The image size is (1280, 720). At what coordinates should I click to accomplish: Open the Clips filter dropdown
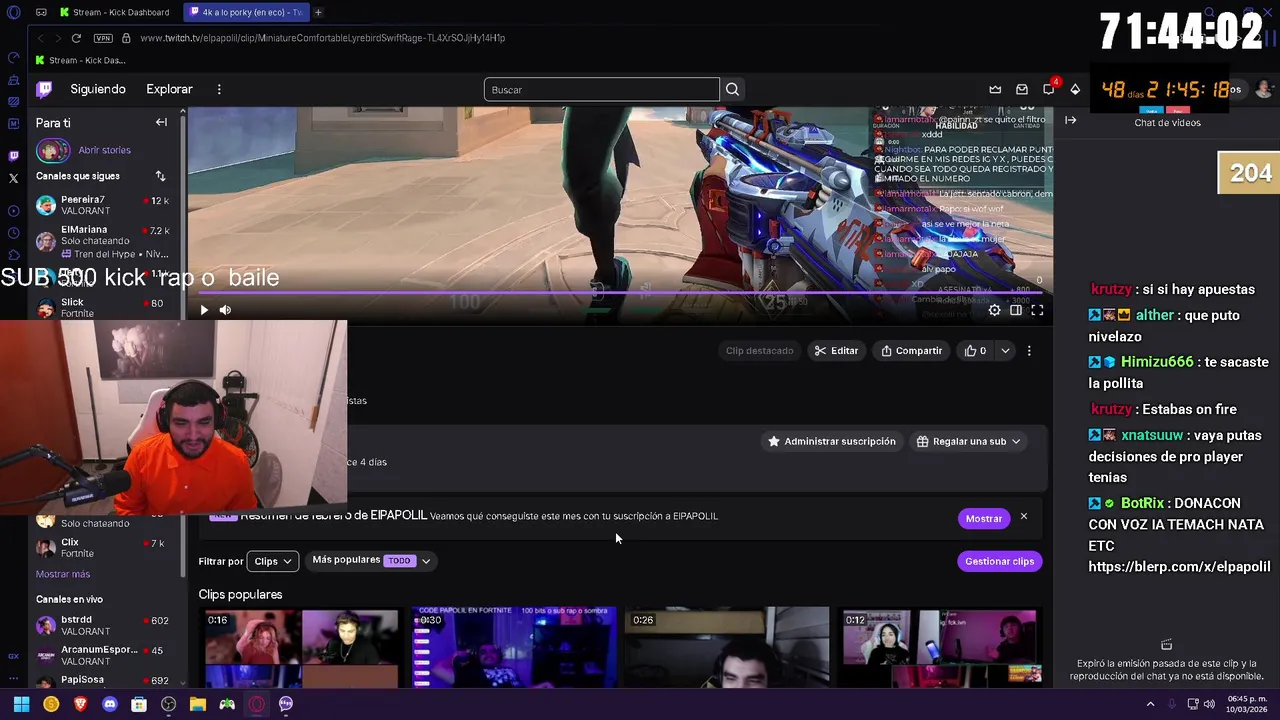tap(272, 561)
